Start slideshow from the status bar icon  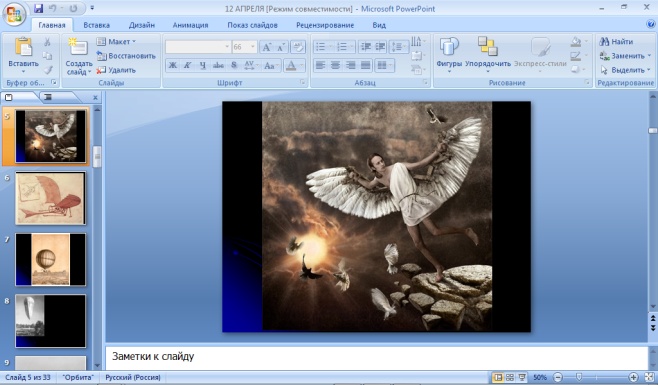(522, 377)
